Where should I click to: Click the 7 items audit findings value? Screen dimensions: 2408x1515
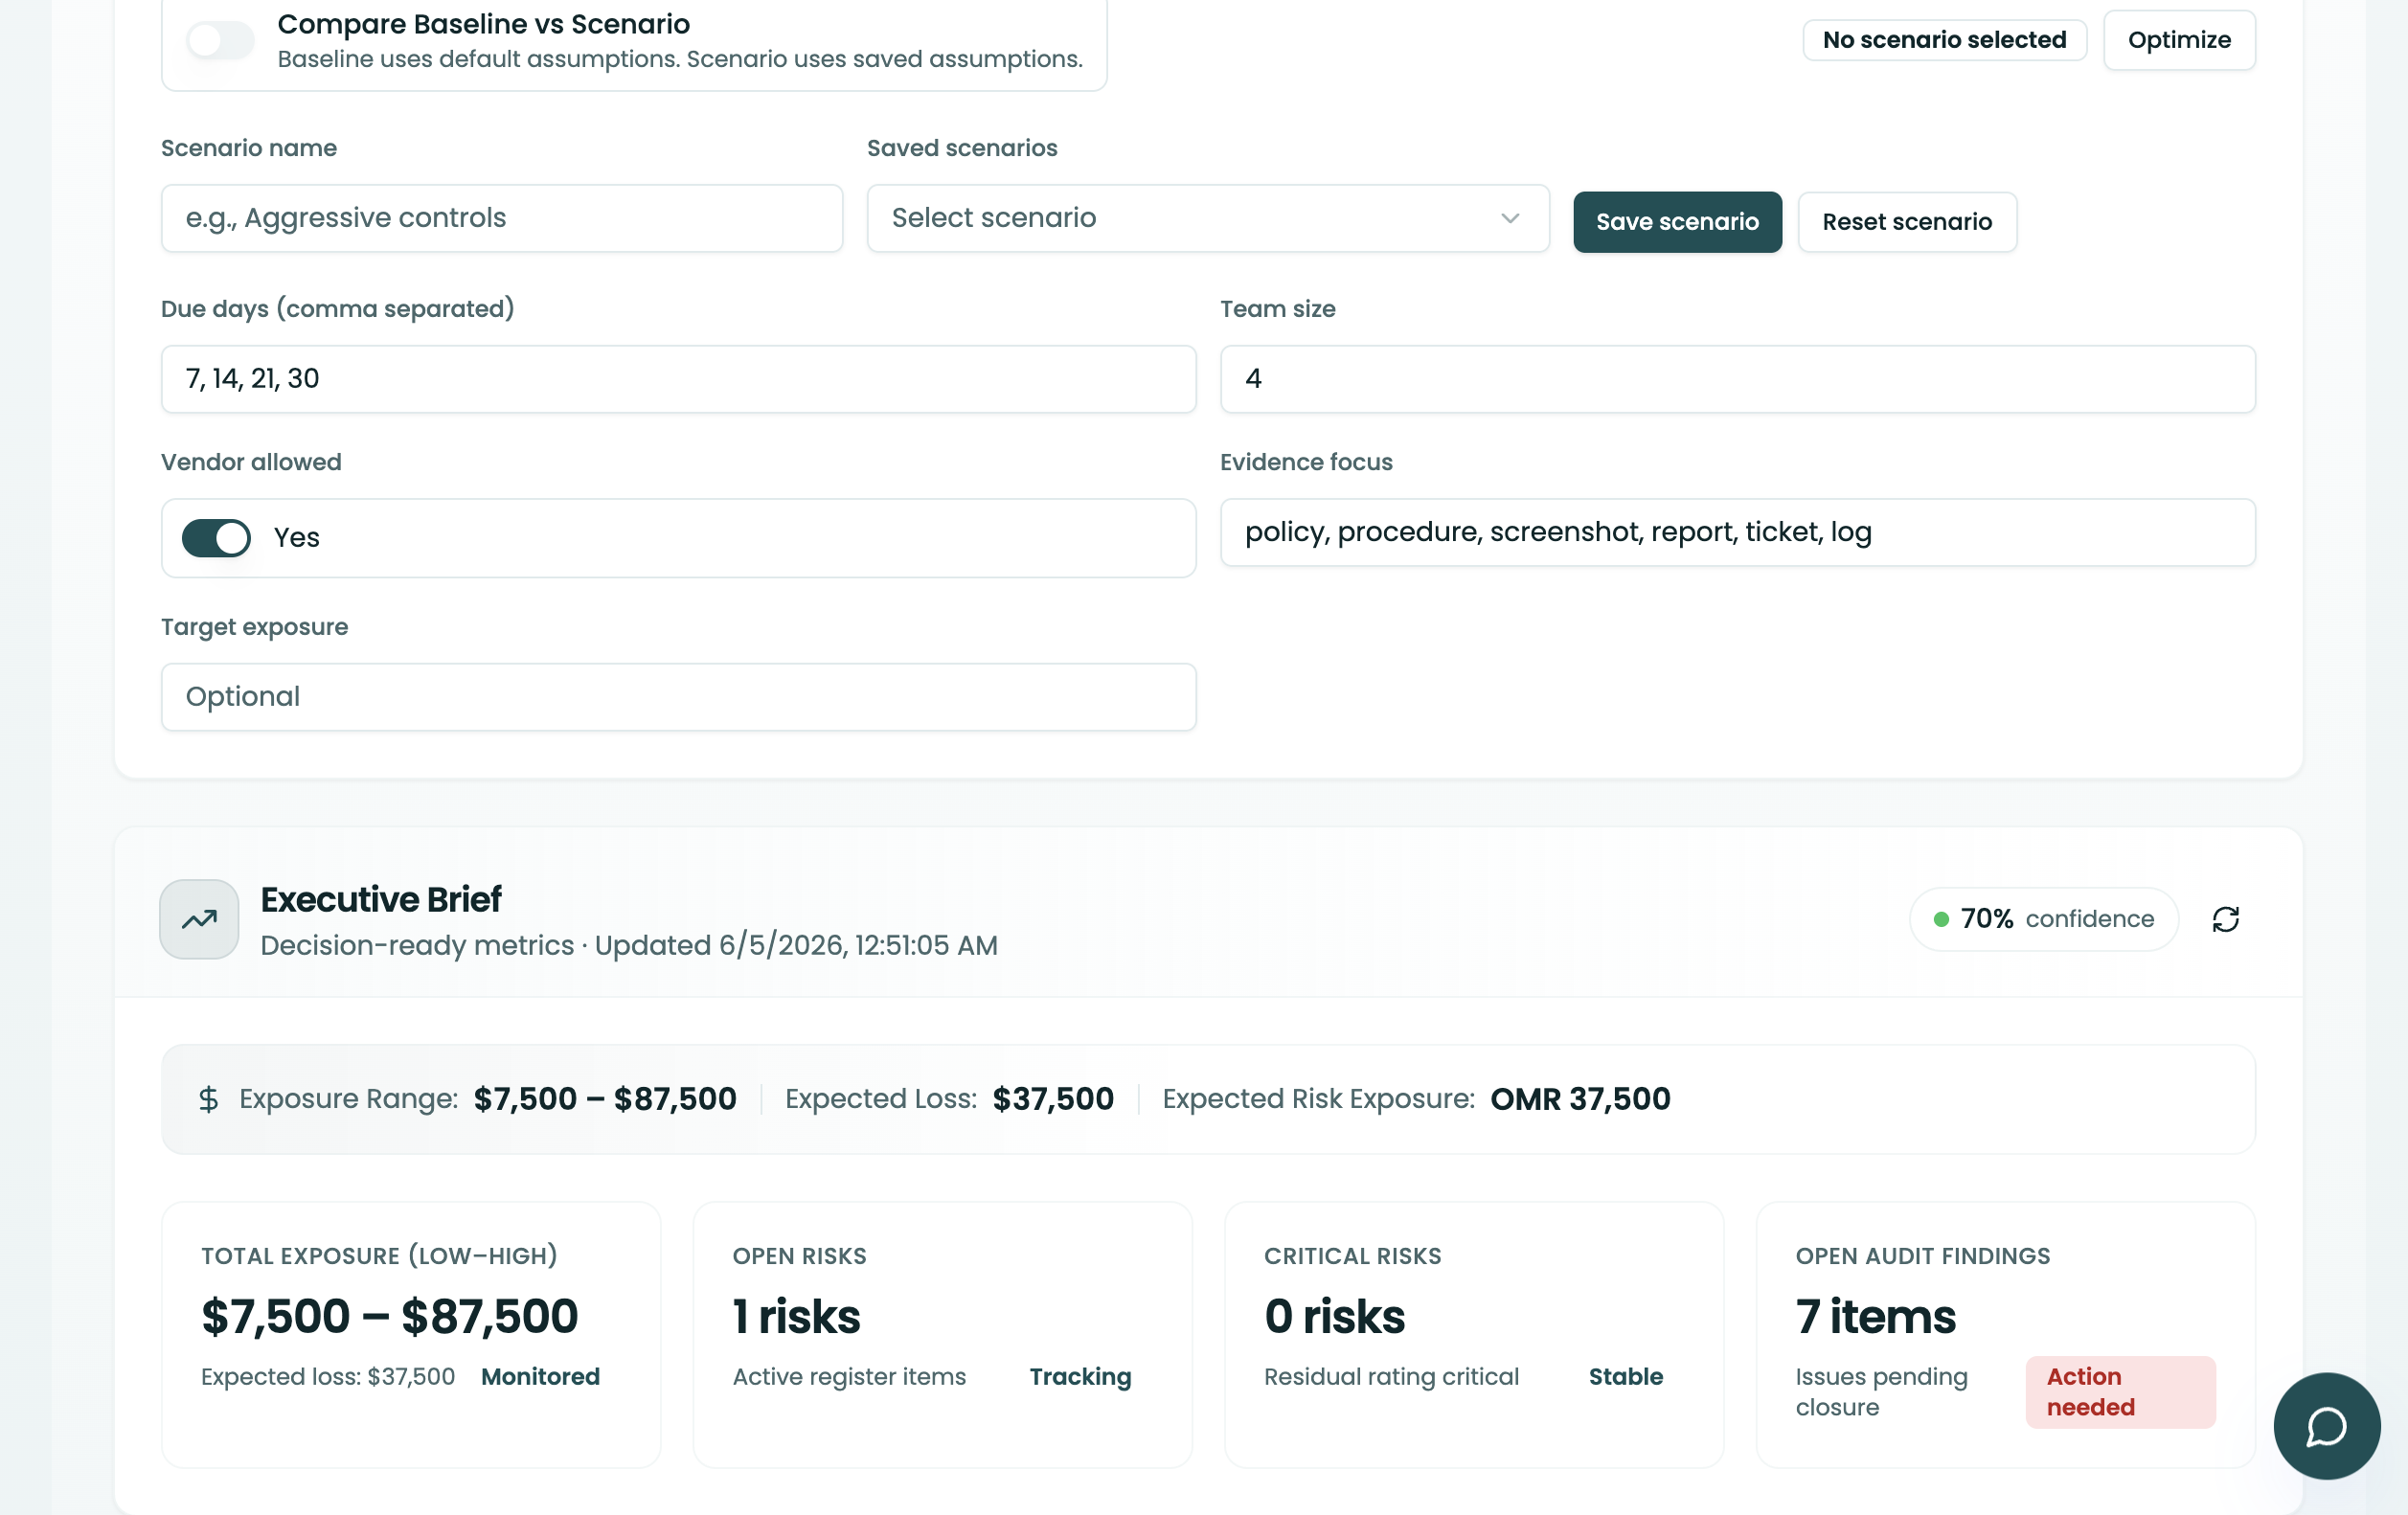[x=1875, y=1317]
